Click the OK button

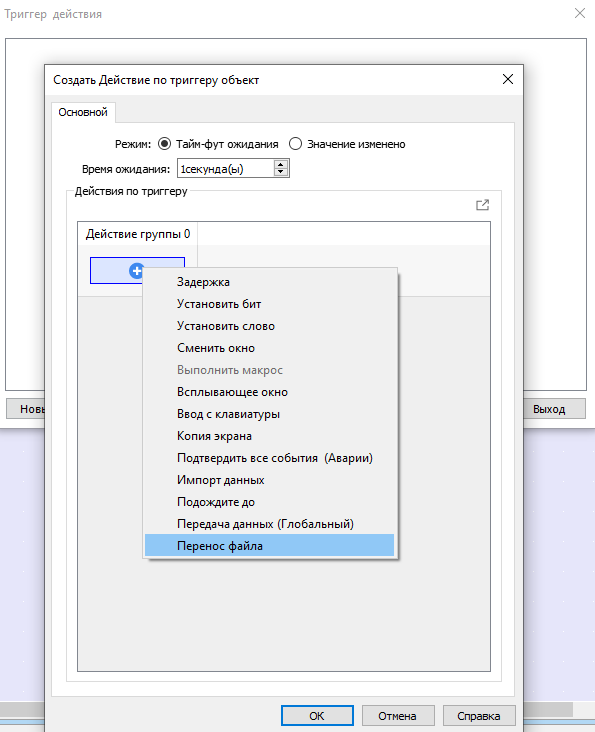click(x=317, y=716)
